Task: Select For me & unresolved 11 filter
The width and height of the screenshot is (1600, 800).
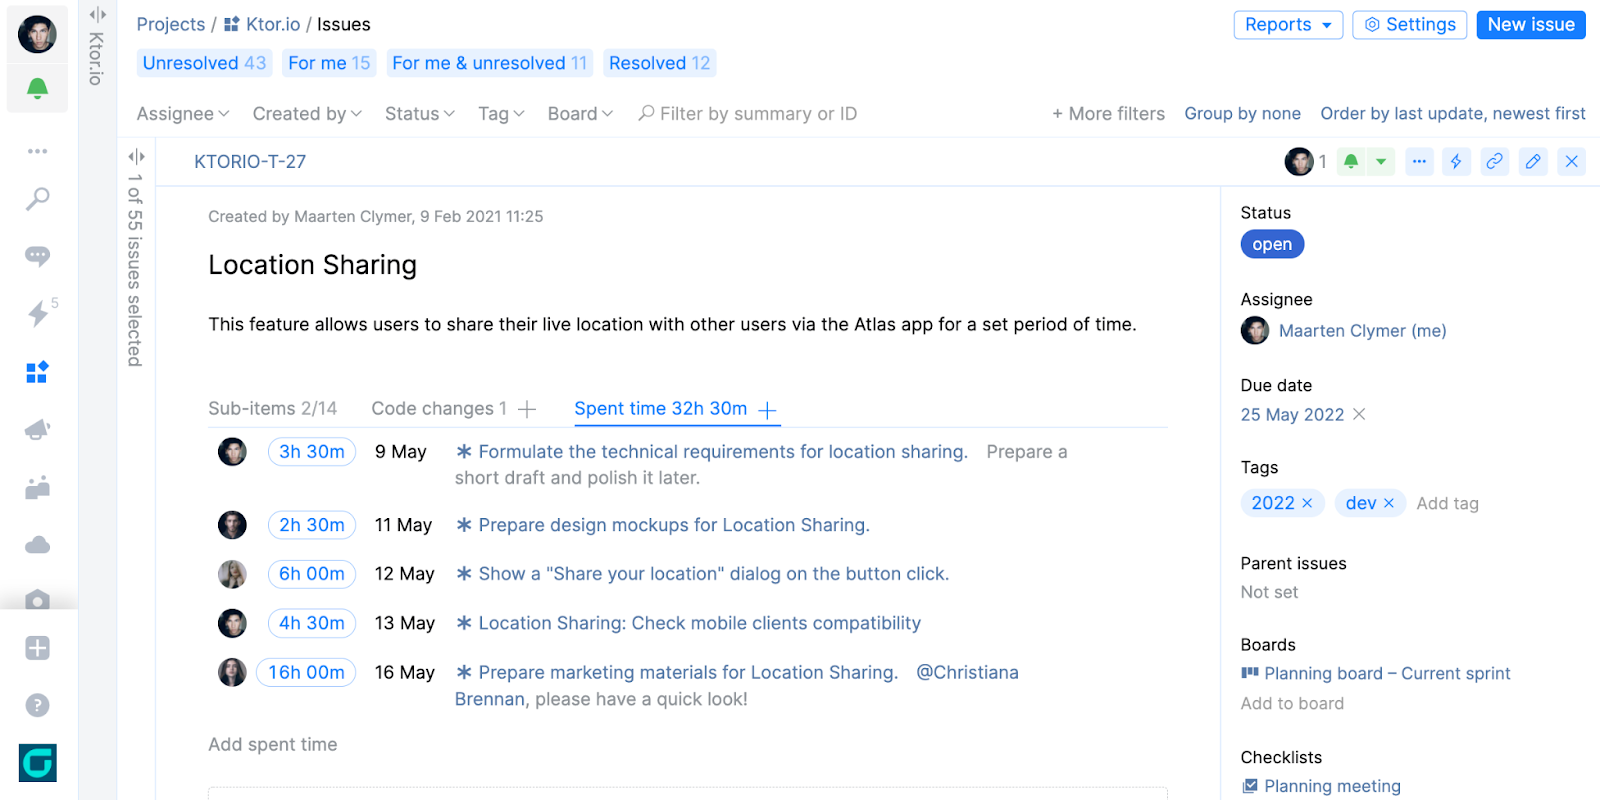Action: [x=489, y=63]
